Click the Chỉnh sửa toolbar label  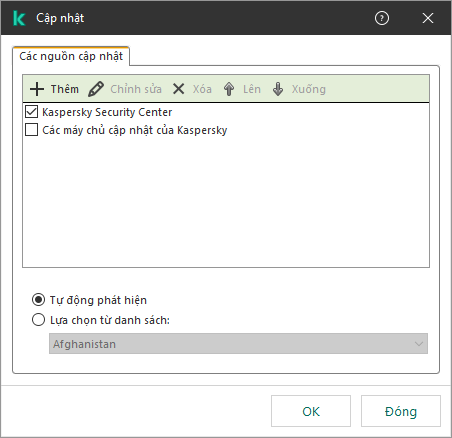(136, 89)
